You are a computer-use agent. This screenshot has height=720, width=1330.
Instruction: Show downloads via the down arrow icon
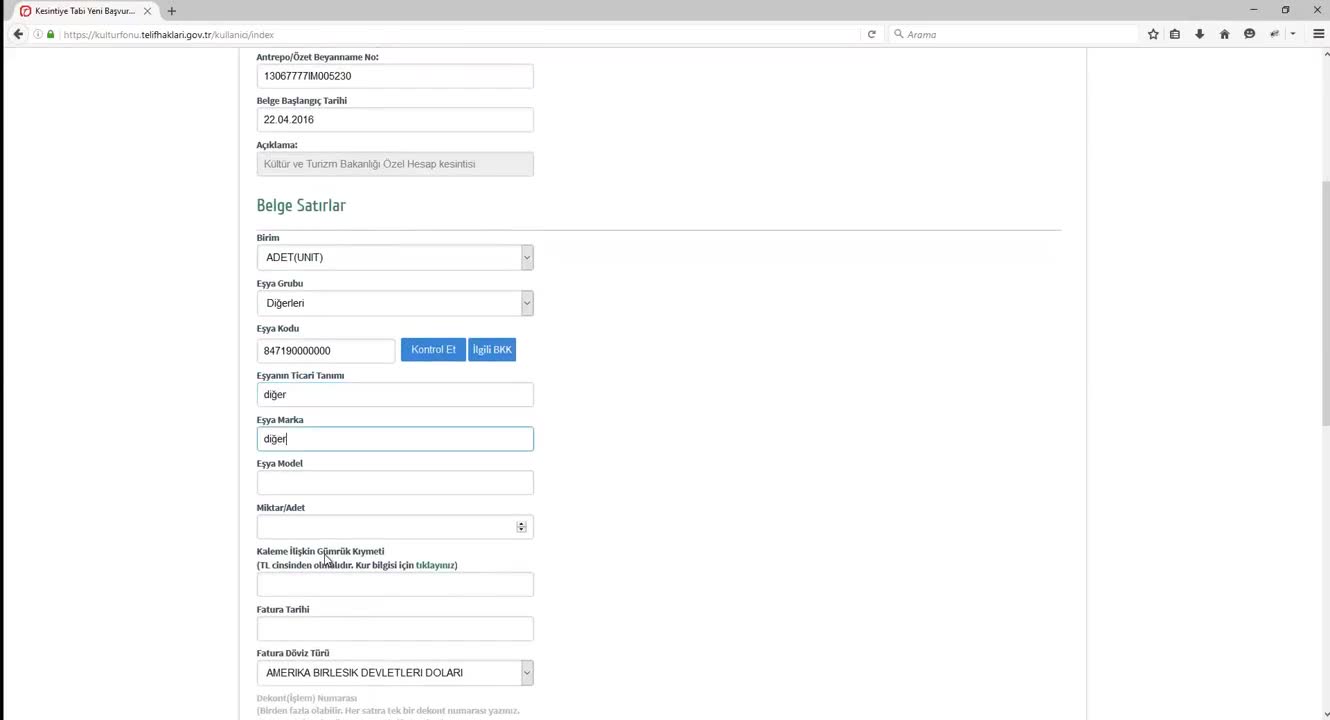[x=1199, y=34]
